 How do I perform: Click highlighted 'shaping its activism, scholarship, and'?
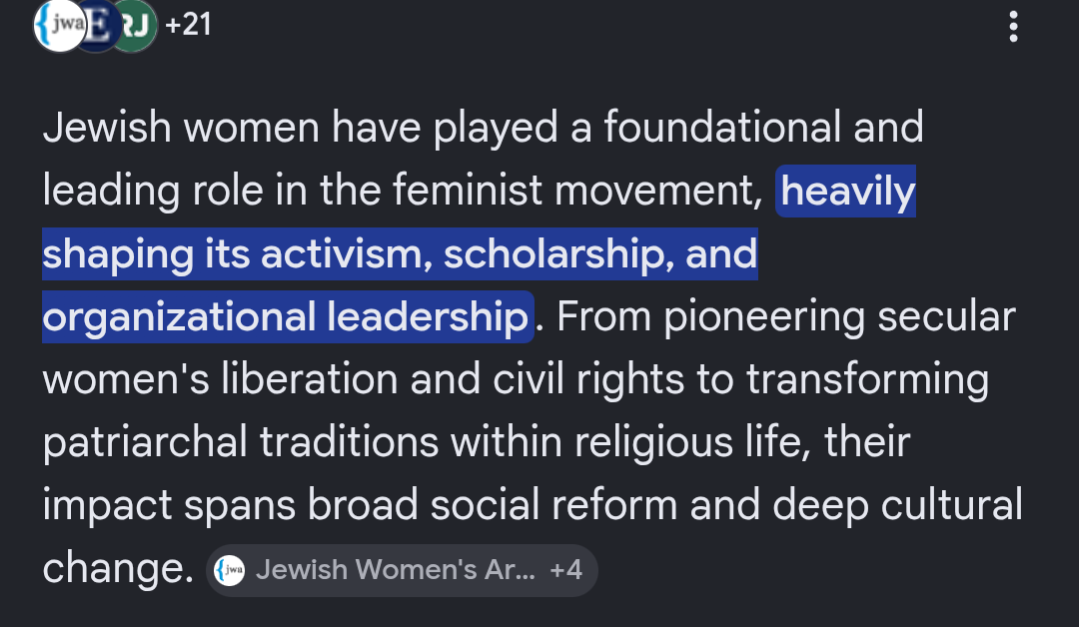pos(400,253)
